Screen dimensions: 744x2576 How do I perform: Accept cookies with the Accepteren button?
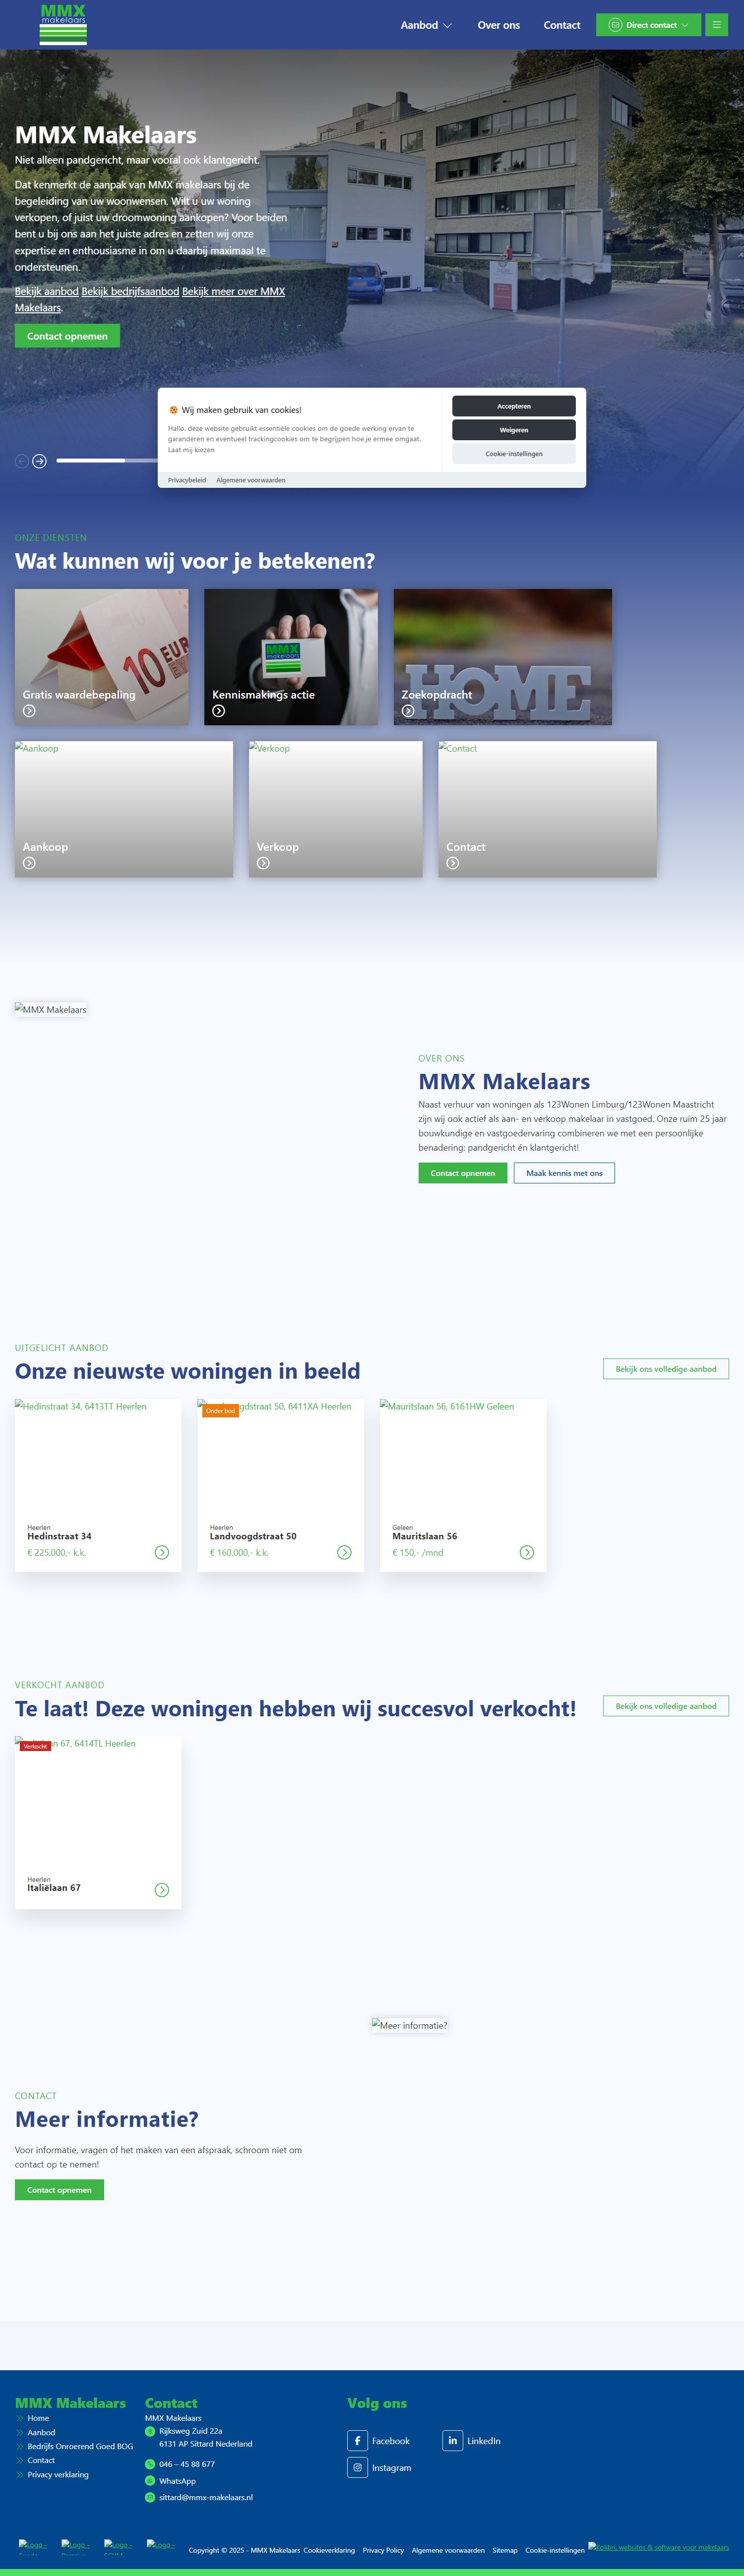click(514, 406)
